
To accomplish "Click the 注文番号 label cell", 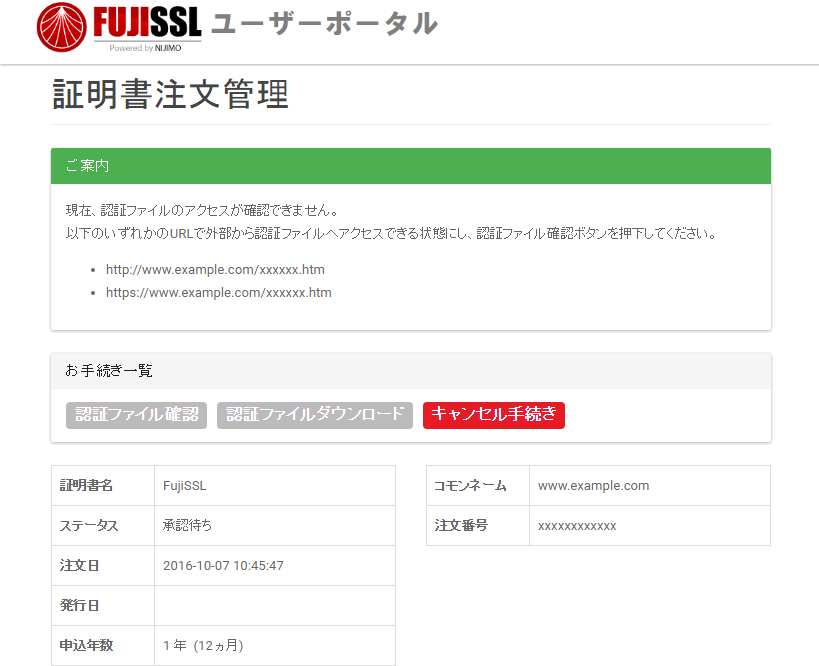I will 478,525.
